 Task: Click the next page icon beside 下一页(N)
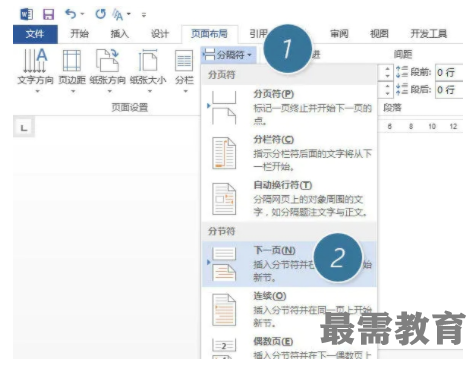click(224, 264)
